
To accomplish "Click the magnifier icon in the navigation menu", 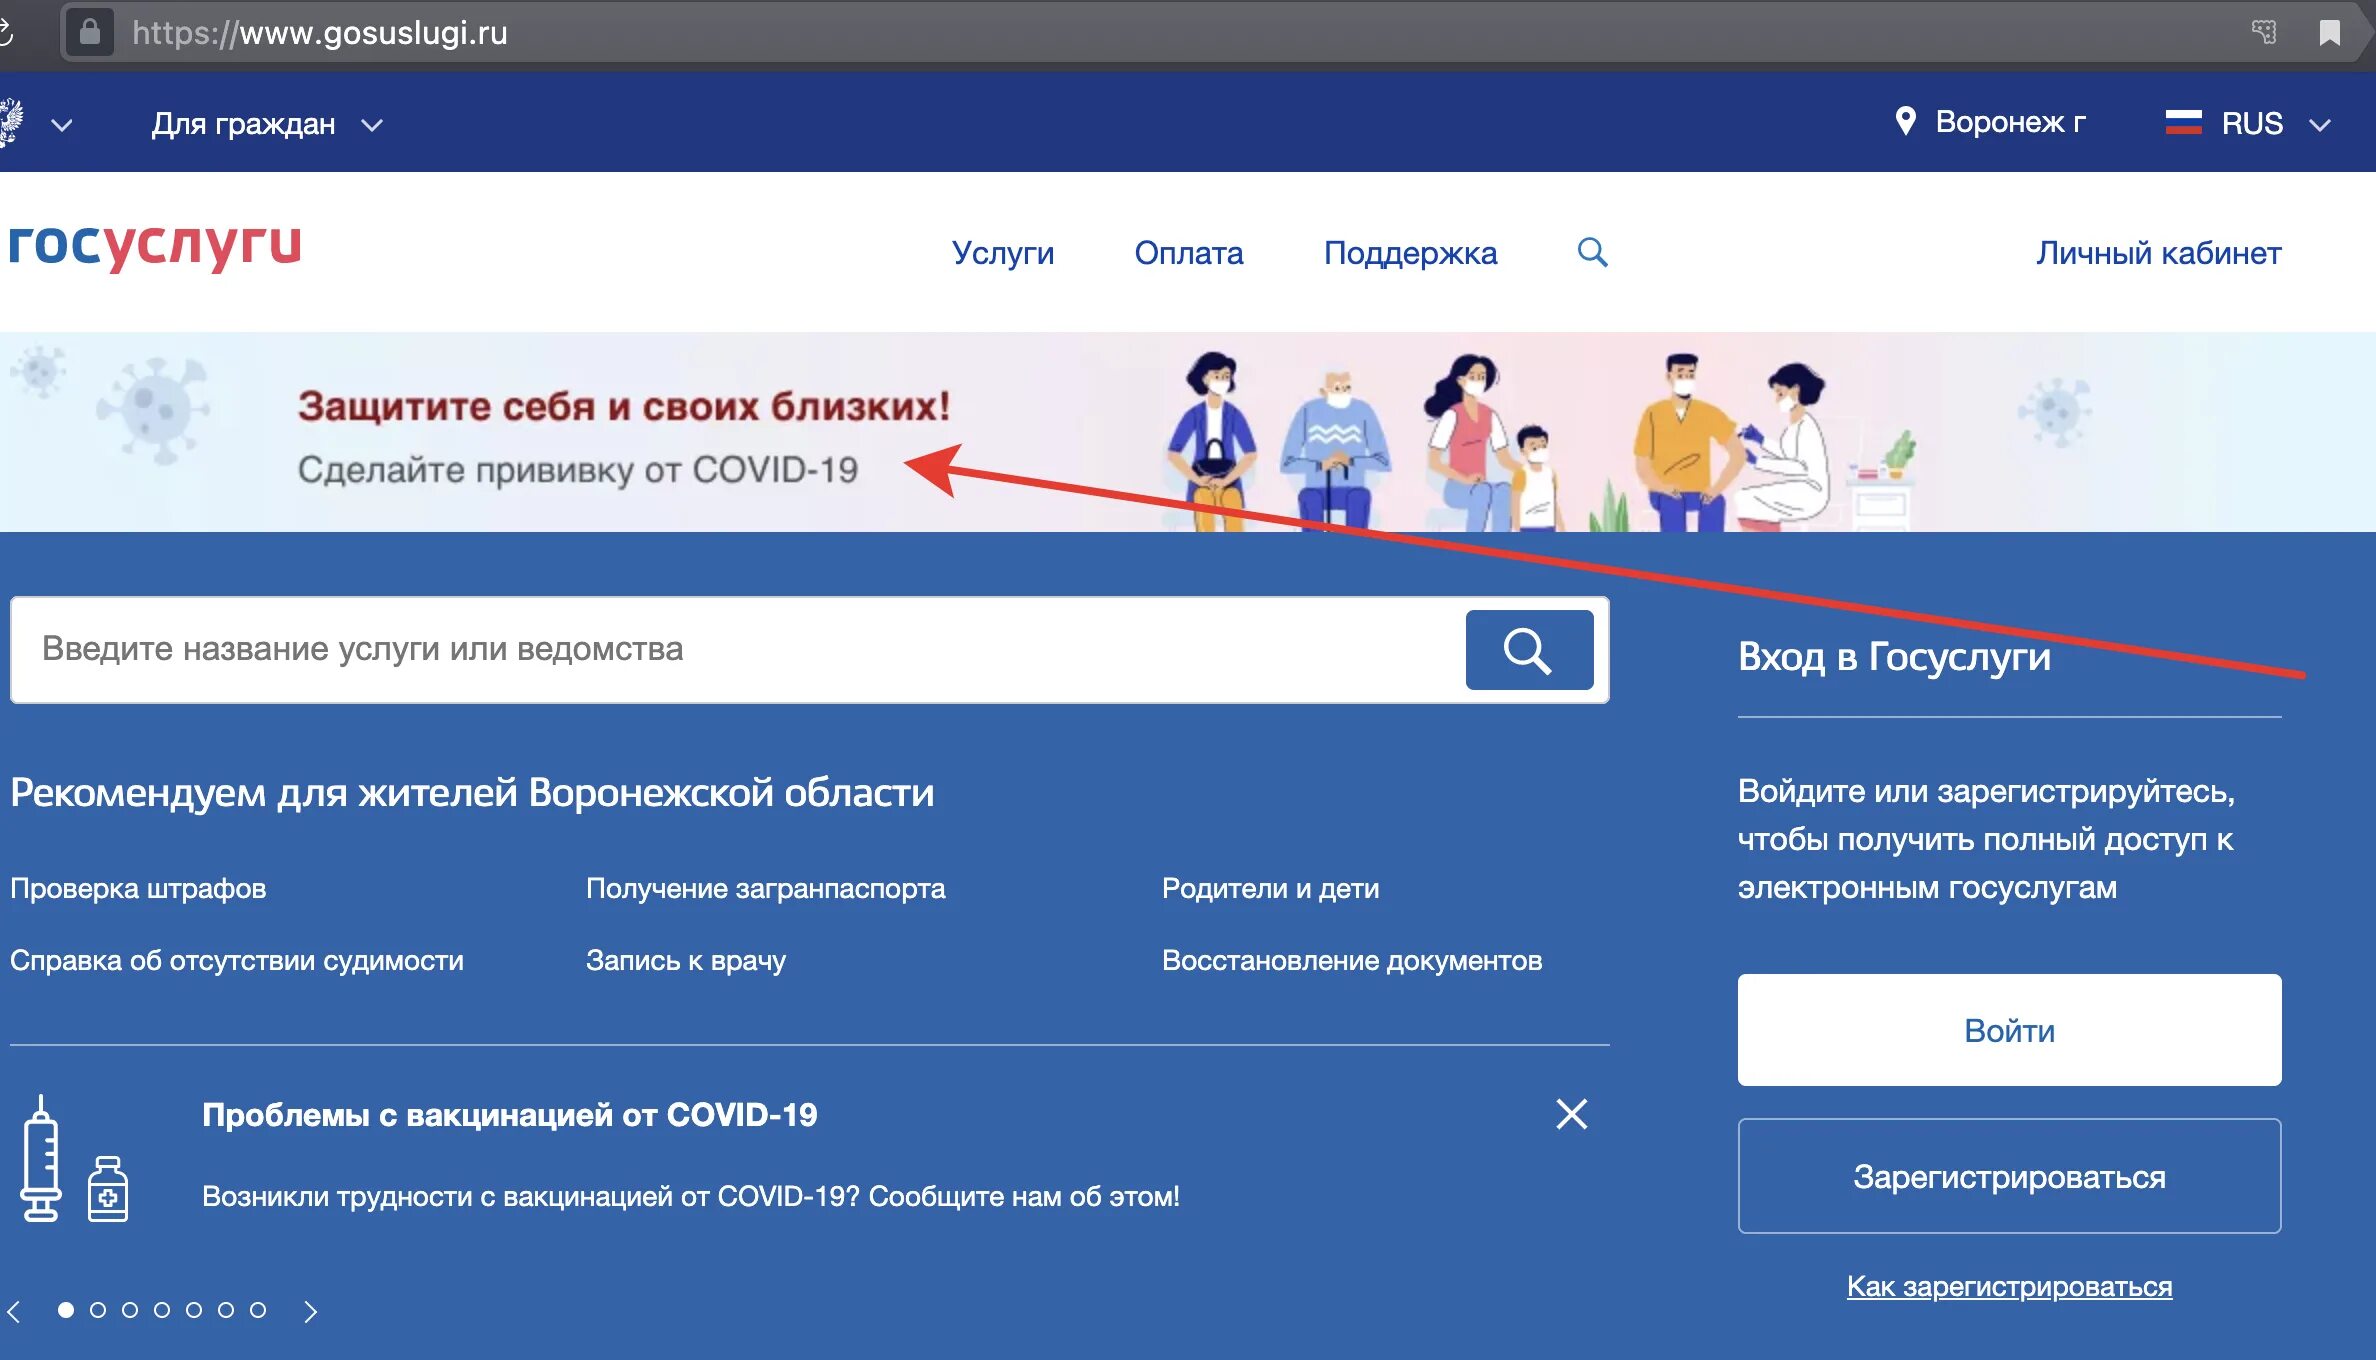I will [1592, 252].
